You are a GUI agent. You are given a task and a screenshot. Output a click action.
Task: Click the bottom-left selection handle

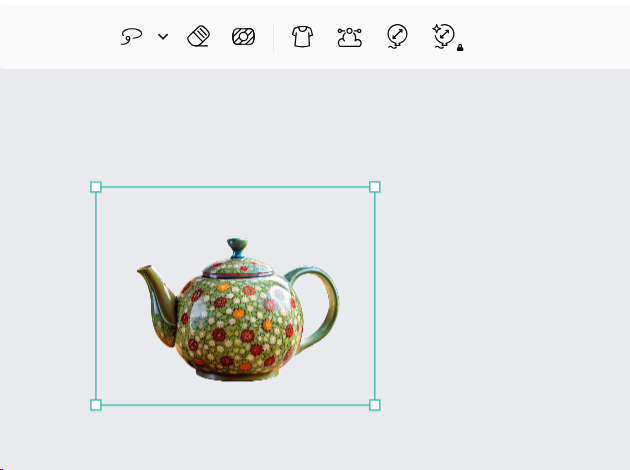pos(96,405)
